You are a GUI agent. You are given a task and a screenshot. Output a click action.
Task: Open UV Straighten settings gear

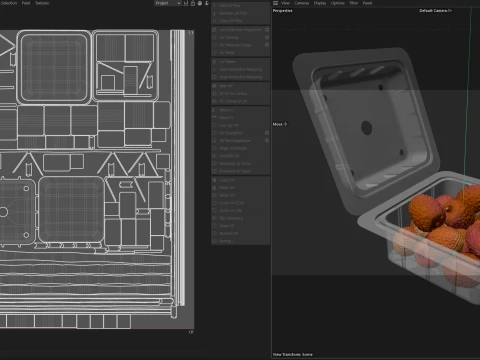(267, 133)
